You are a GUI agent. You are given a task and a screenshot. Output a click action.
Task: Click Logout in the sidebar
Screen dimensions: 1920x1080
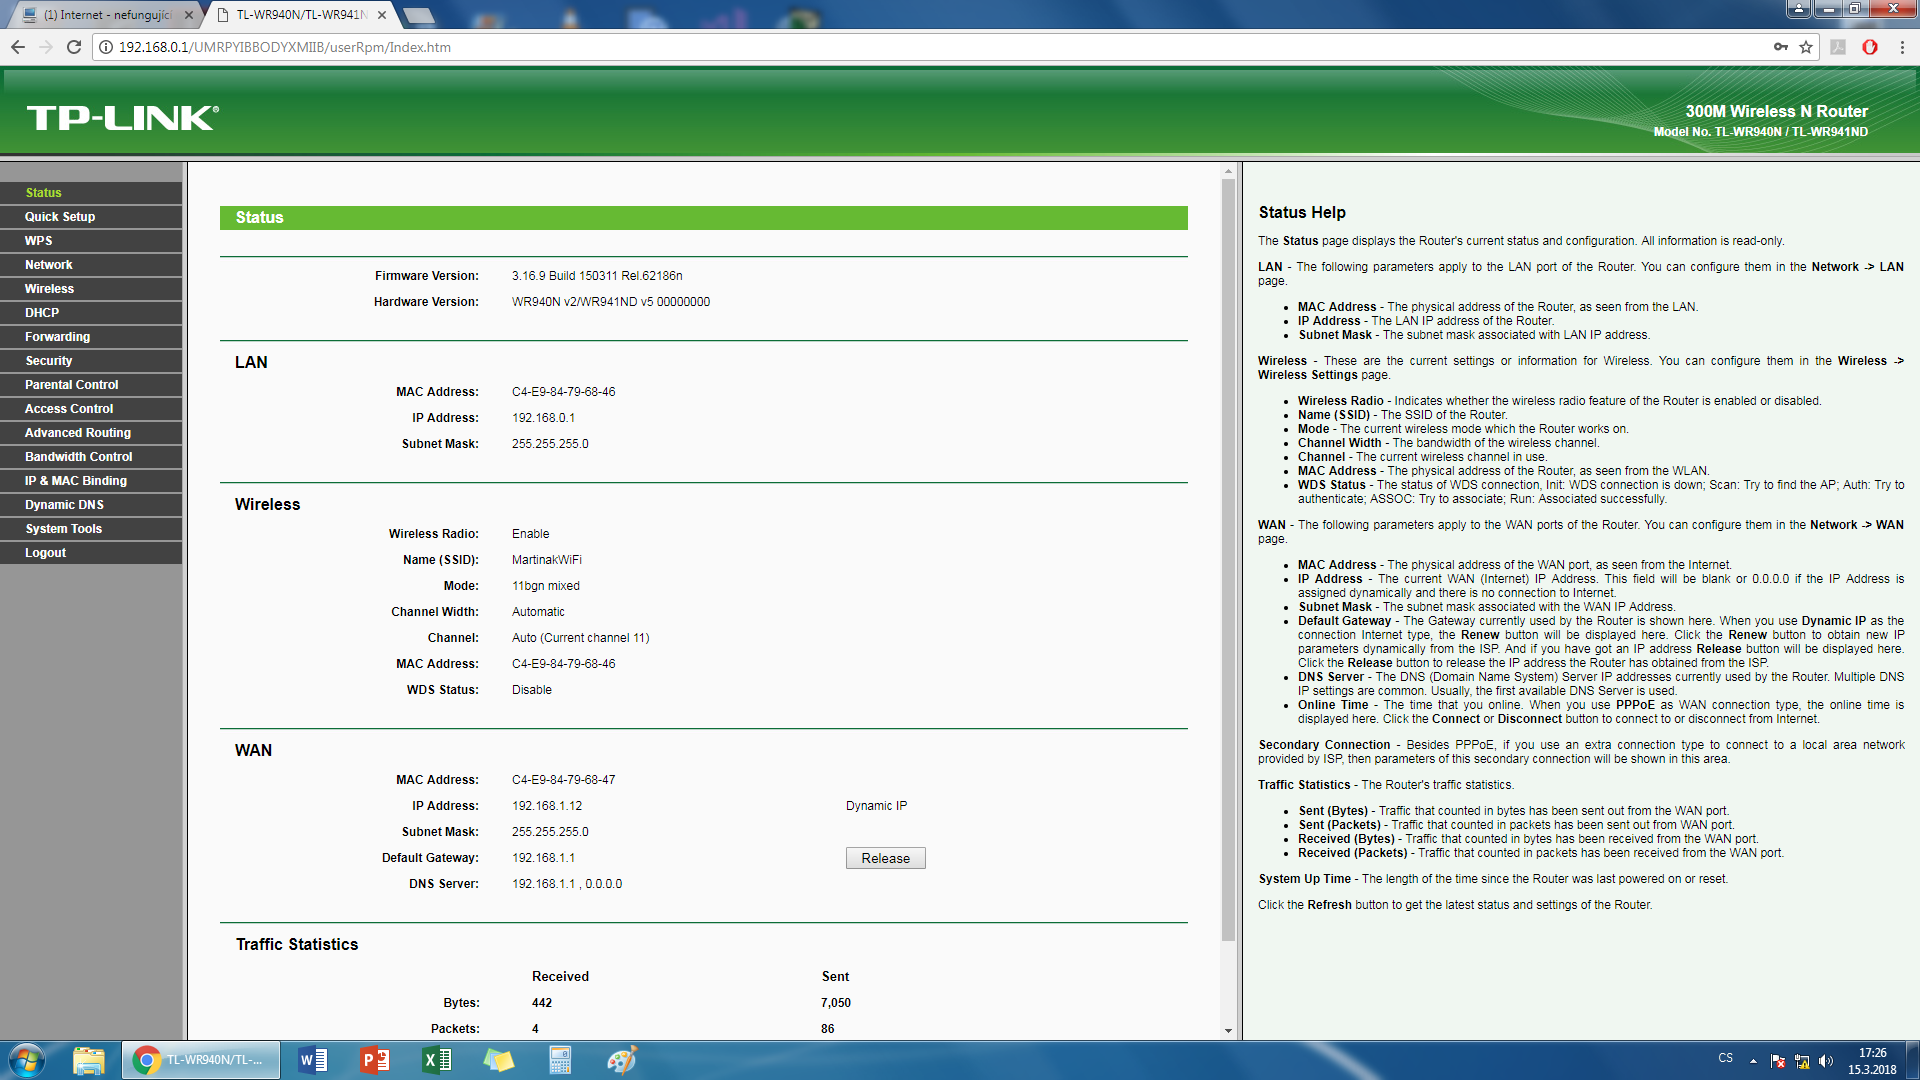(45, 553)
